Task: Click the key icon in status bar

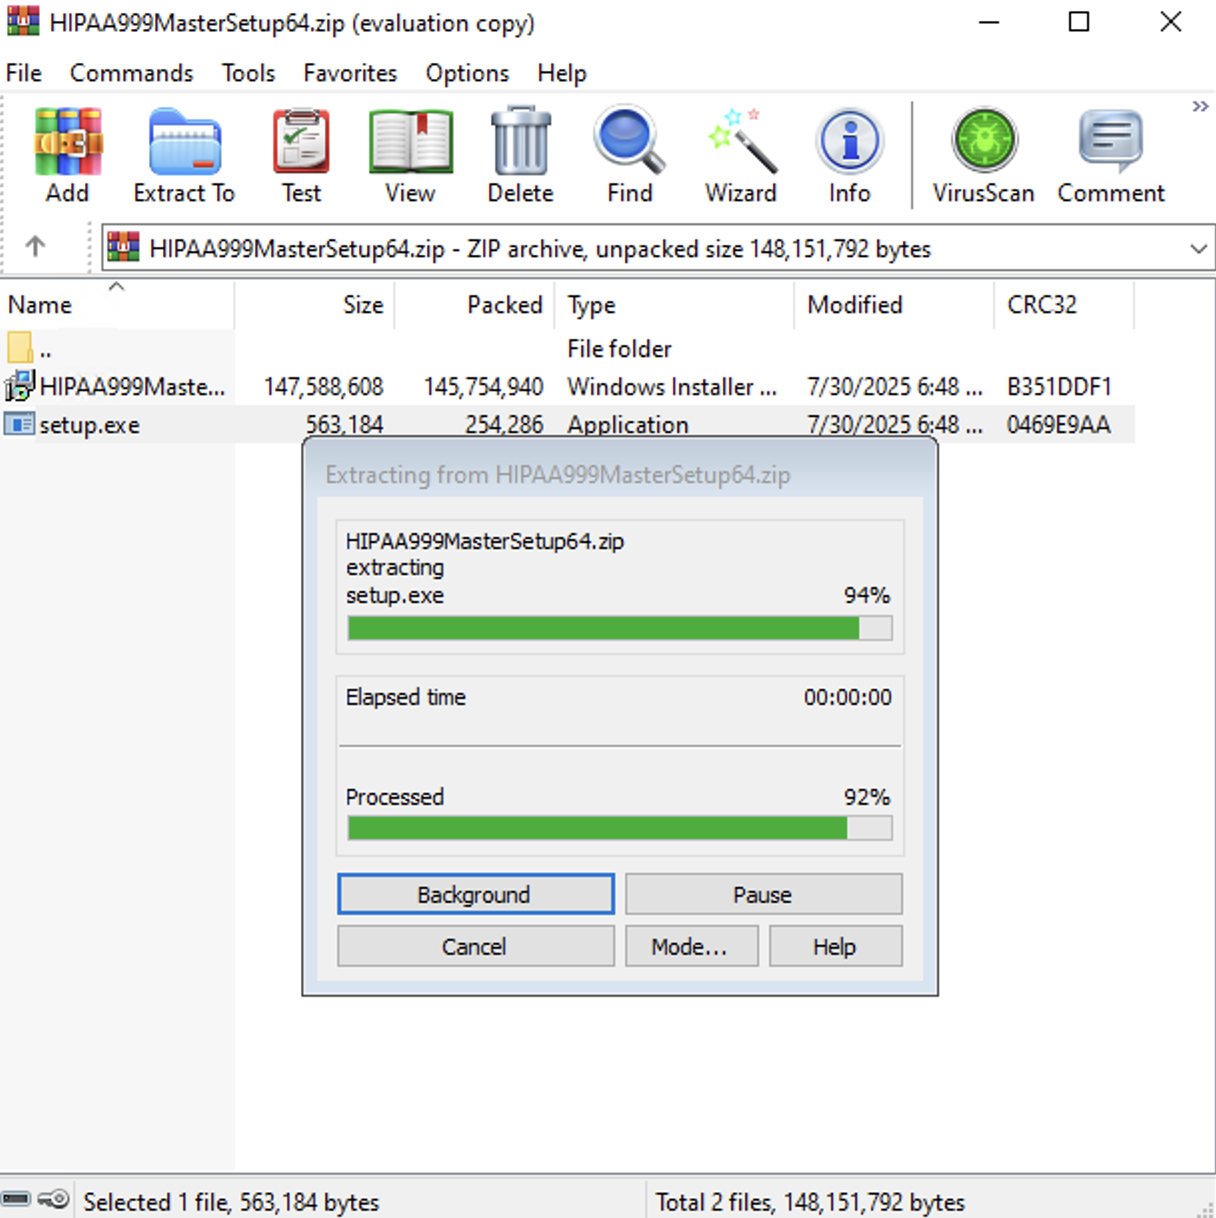Action: 53,1199
